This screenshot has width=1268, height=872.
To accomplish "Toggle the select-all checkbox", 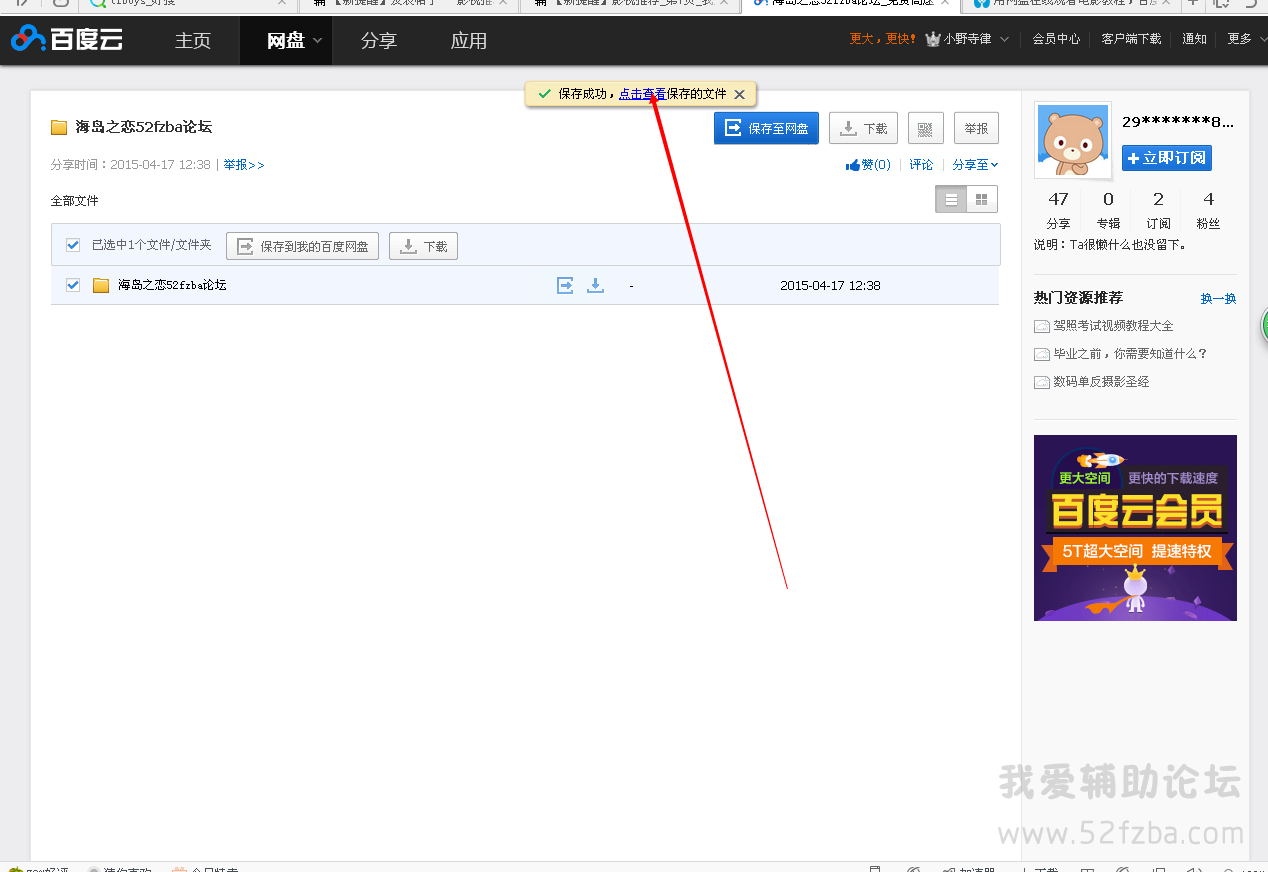I will (73, 245).
